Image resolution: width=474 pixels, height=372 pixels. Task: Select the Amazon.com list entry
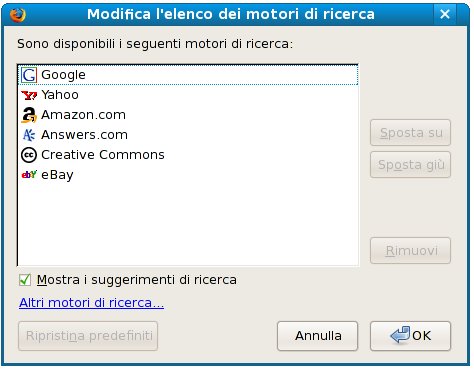point(188,115)
